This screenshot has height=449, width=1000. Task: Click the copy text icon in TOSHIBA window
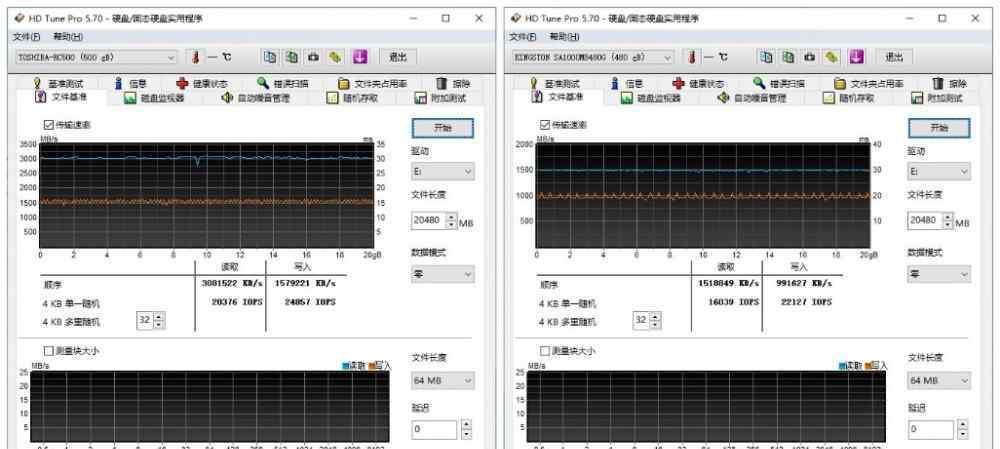270,57
